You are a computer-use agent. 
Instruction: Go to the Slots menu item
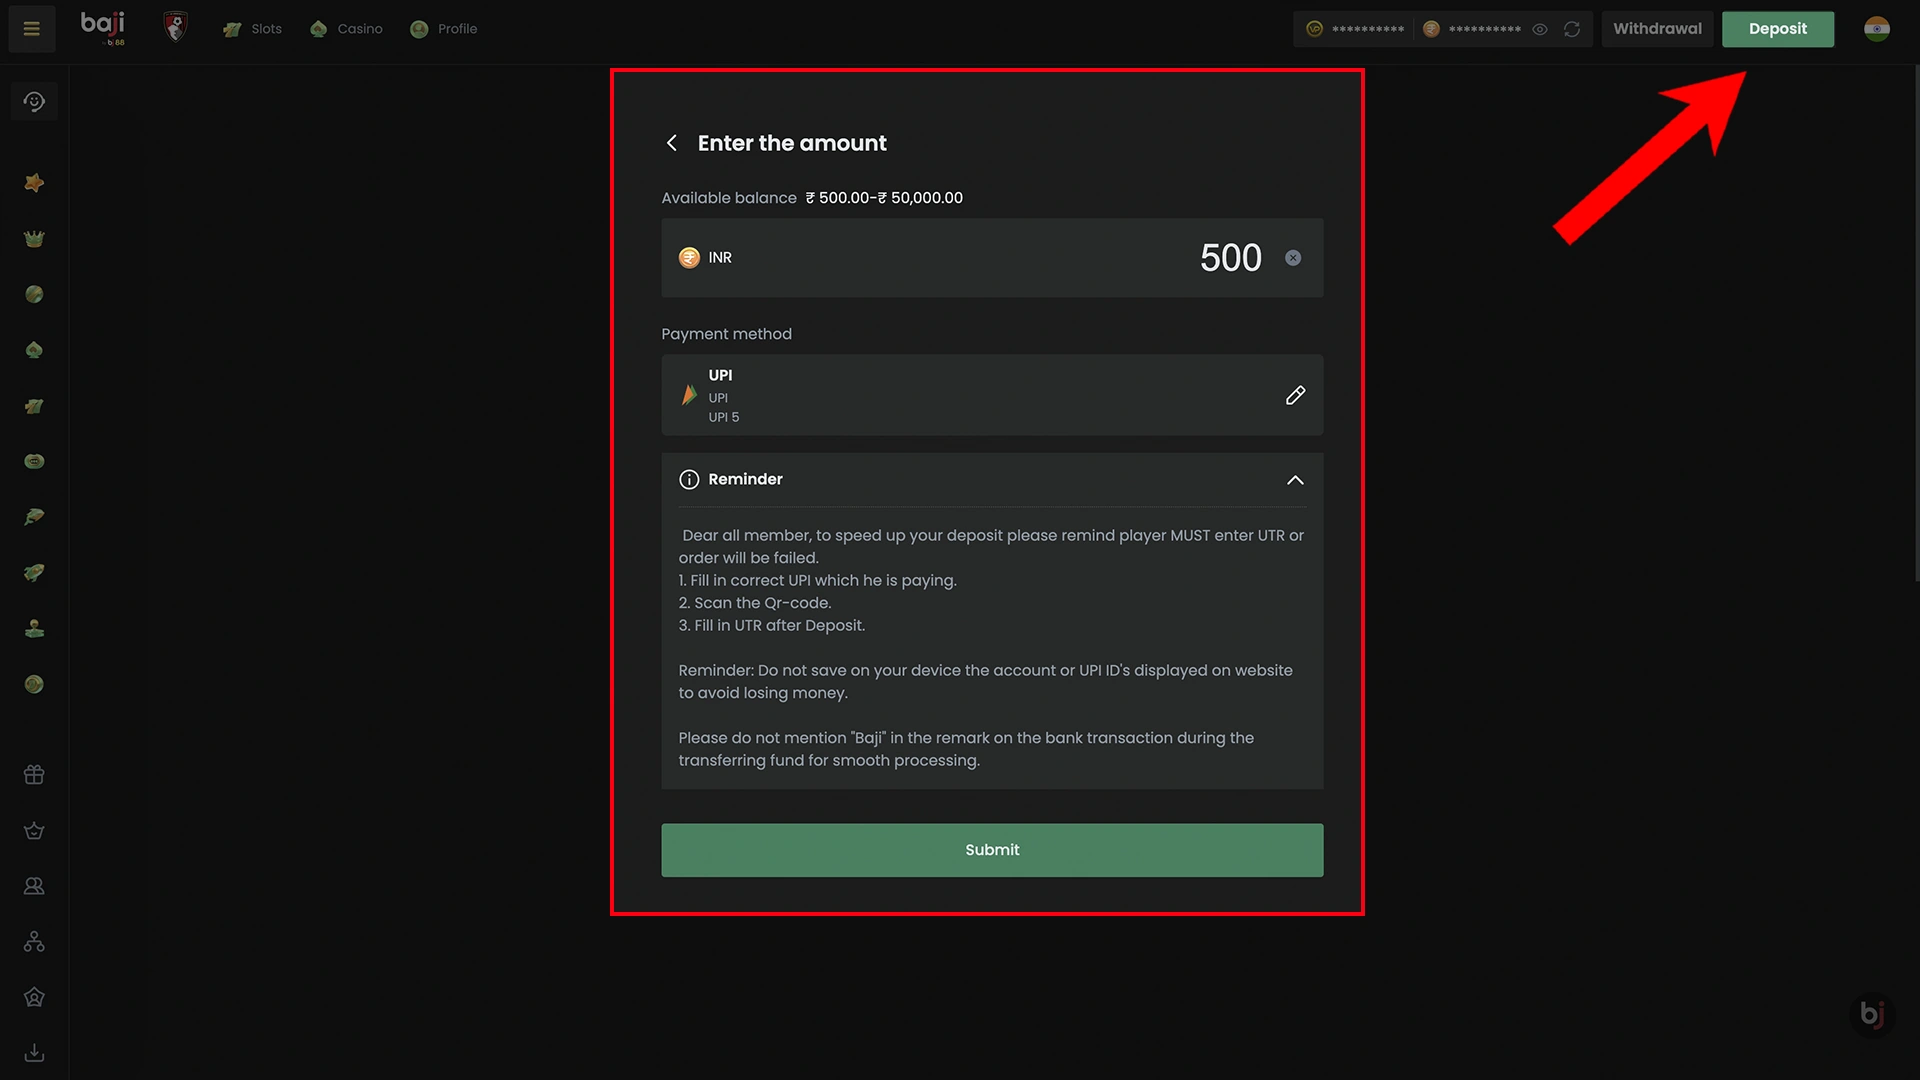point(253,29)
